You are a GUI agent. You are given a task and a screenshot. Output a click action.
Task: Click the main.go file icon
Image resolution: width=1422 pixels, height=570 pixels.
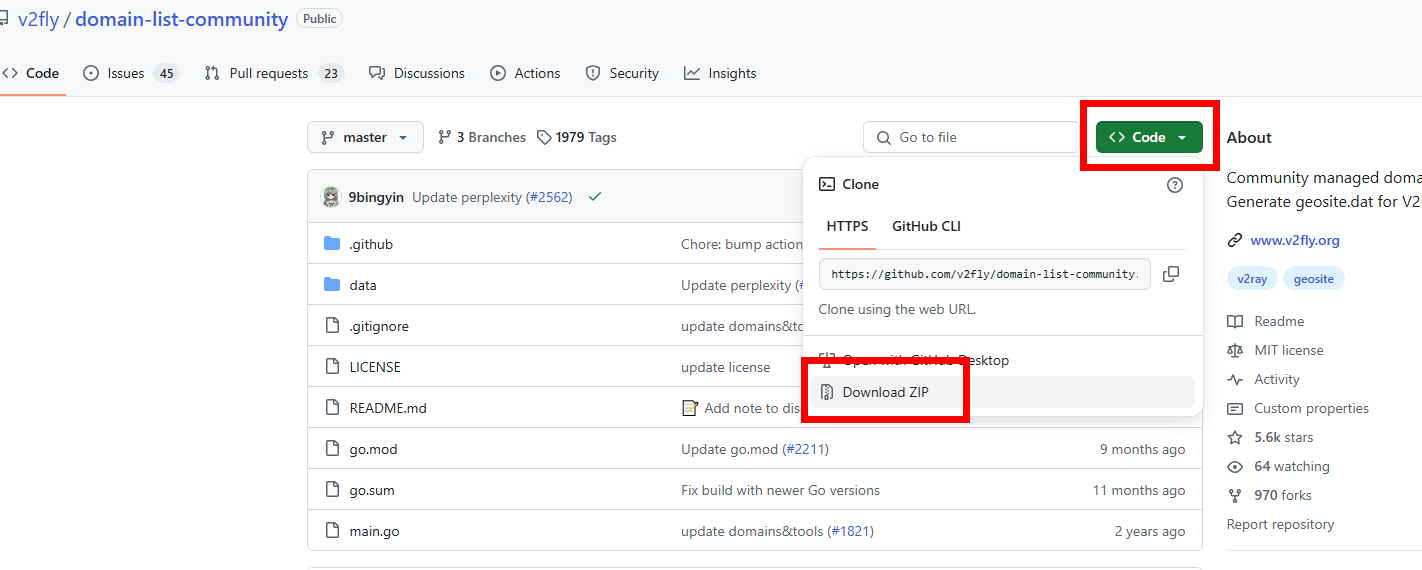tap(332, 531)
